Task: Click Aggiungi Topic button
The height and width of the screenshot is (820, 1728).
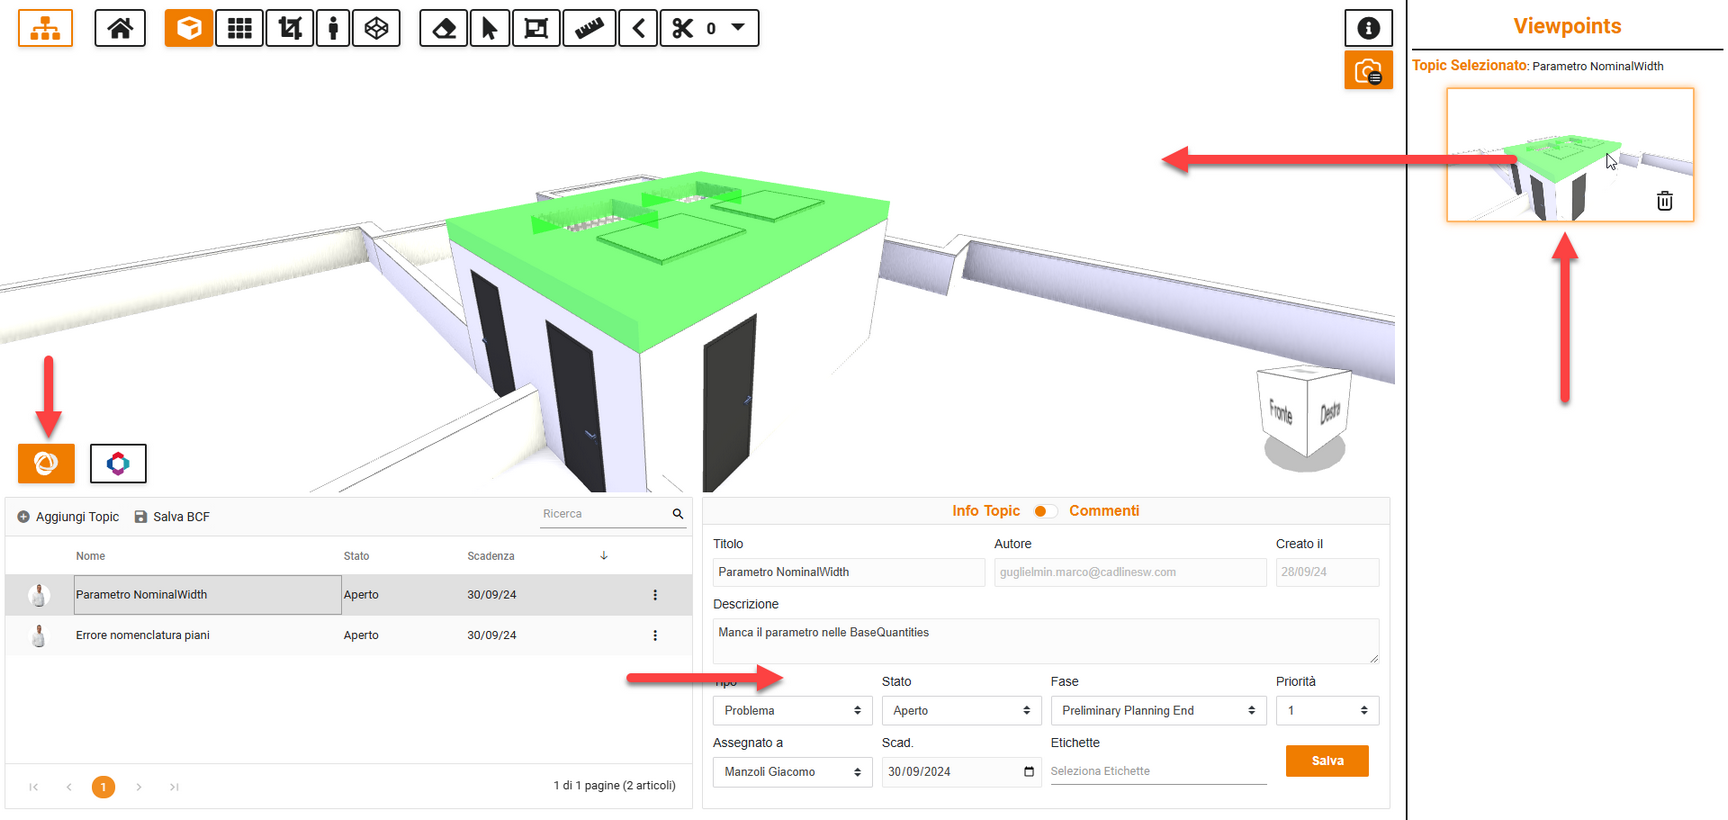Action: pyautogui.click(x=68, y=517)
